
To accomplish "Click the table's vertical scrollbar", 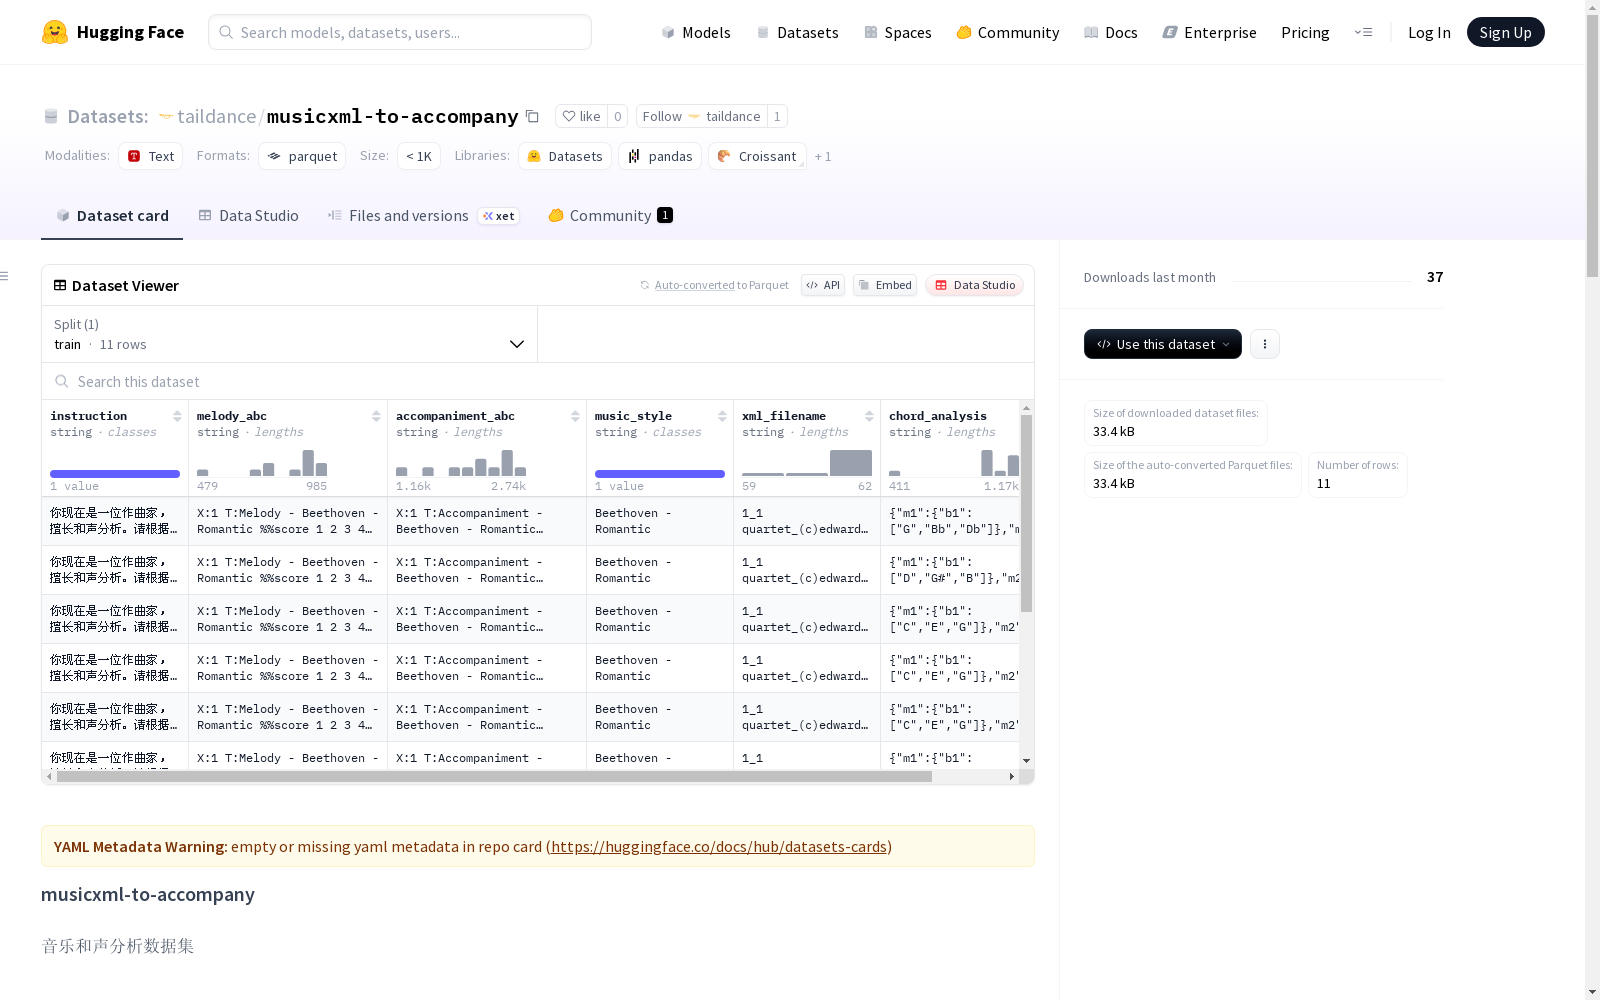I will pos(1026,512).
